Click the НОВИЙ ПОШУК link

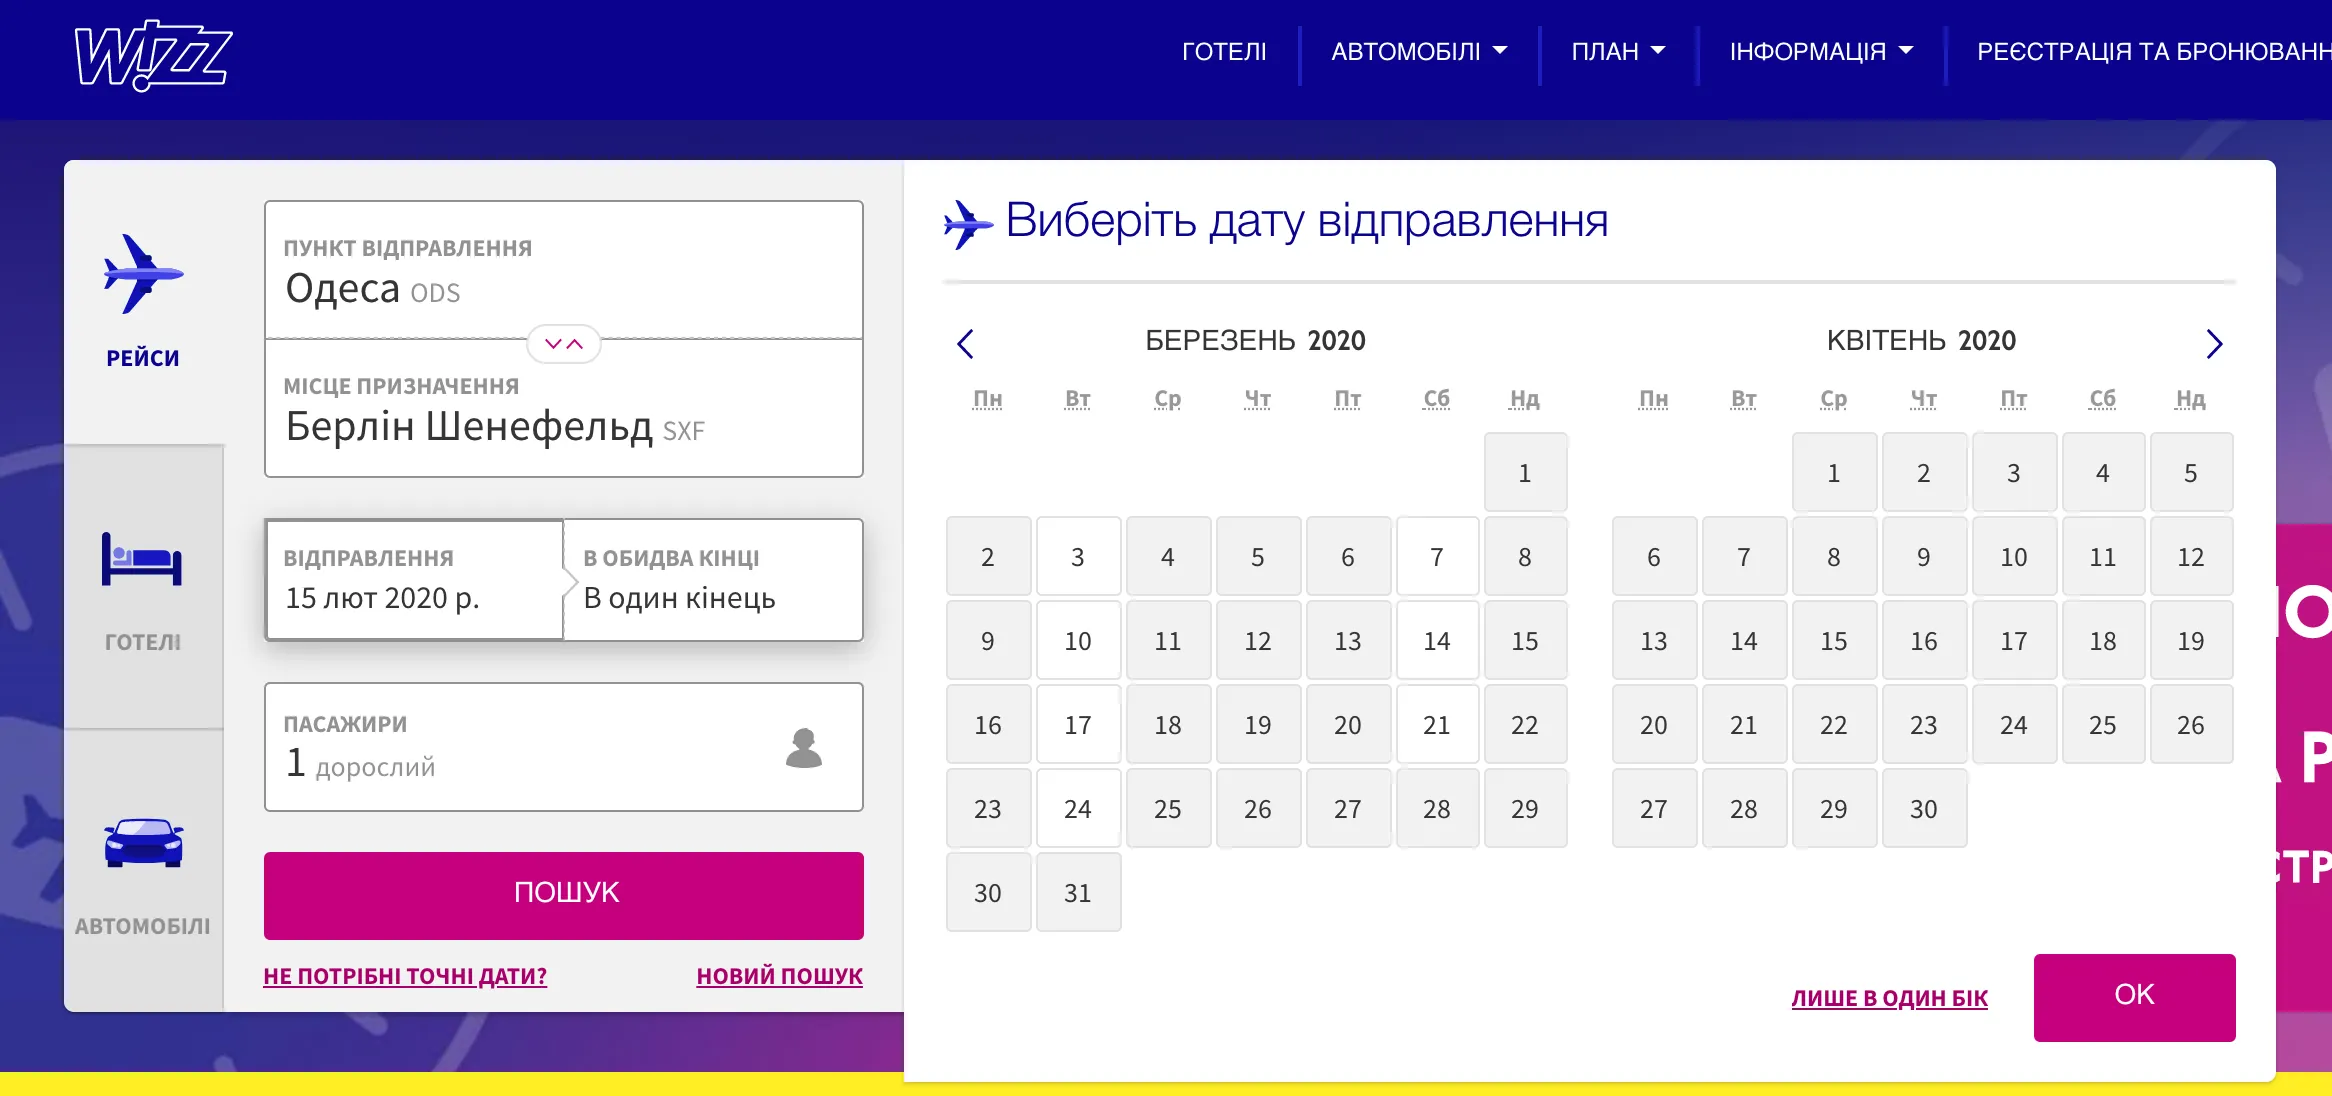pos(778,975)
